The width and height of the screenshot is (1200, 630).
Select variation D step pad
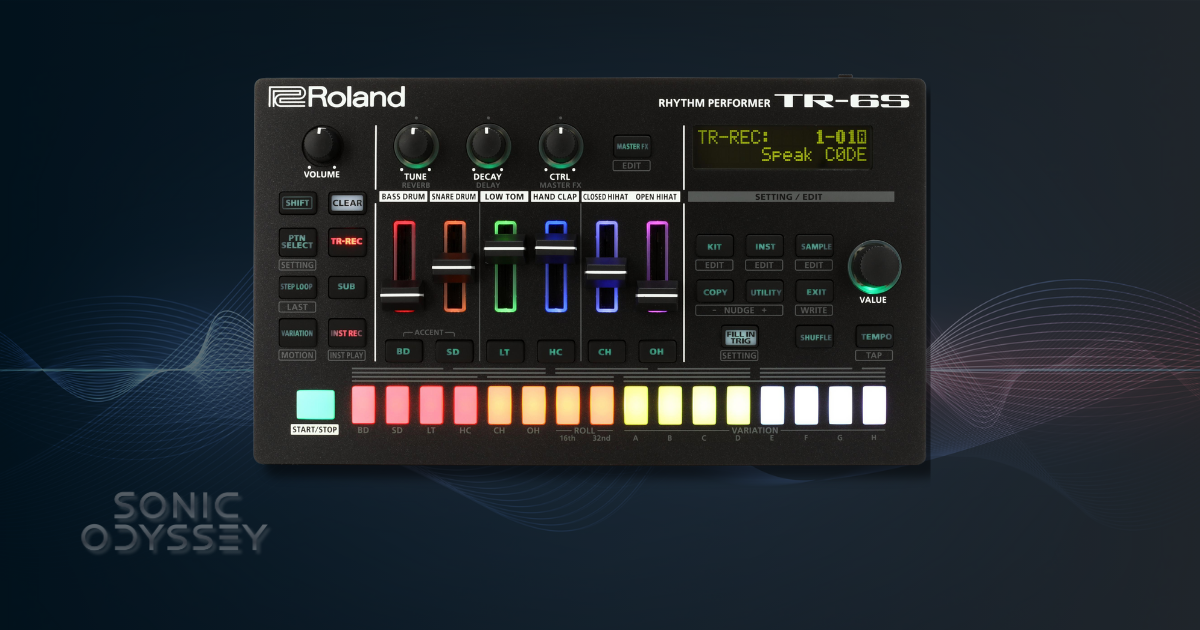pyautogui.click(x=738, y=405)
